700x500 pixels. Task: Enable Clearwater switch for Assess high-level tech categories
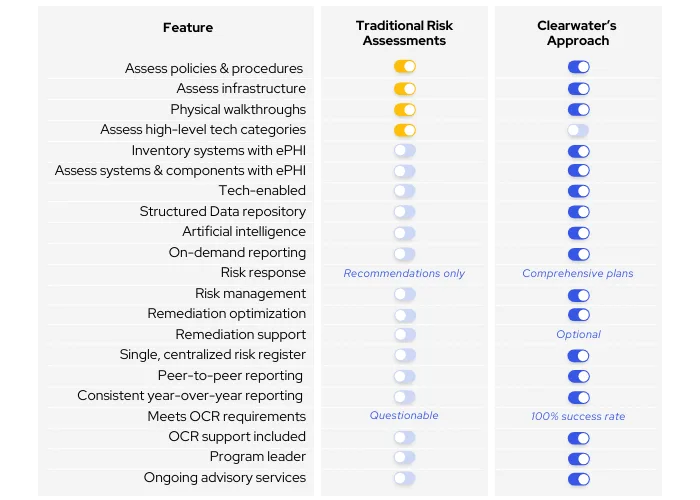pos(578,130)
